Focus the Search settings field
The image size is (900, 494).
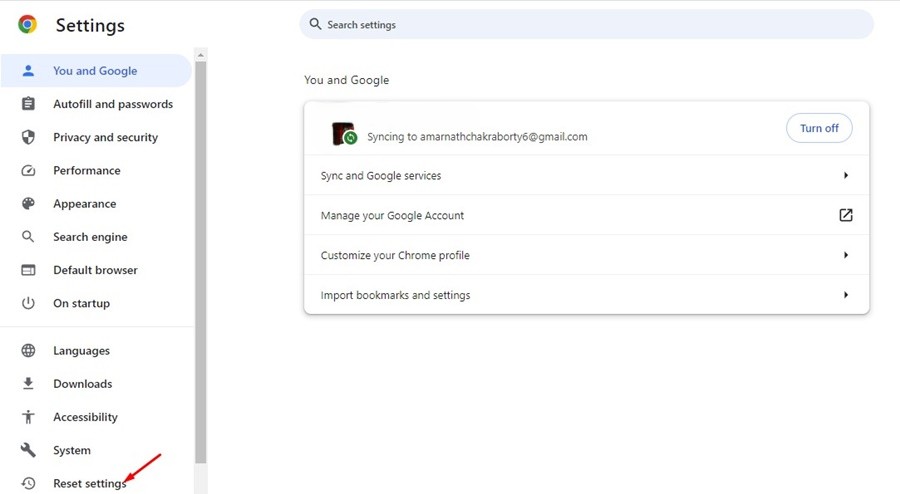pos(587,24)
